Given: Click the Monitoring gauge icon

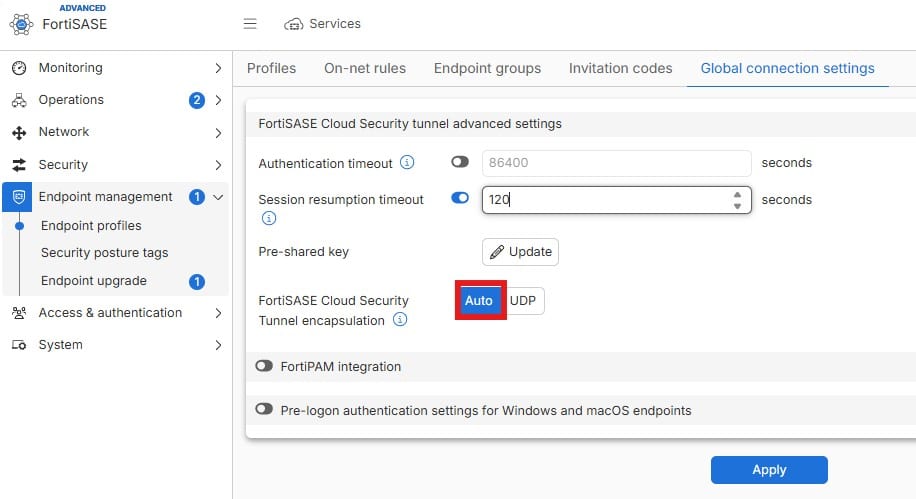Looking at the screenshot, I should [x=19, y=68].
